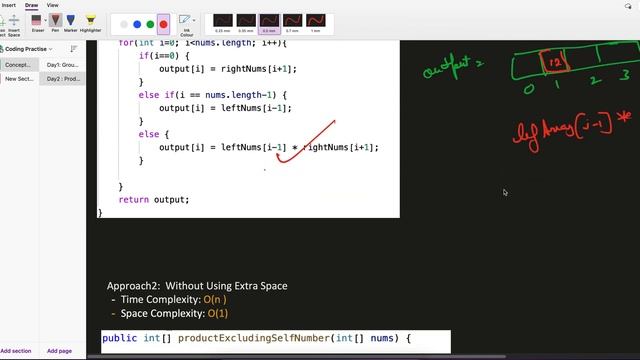Pick the green ink colour swatch
Image resolution: width=640 pixels, height=360 pixels.
pos(150,24)
